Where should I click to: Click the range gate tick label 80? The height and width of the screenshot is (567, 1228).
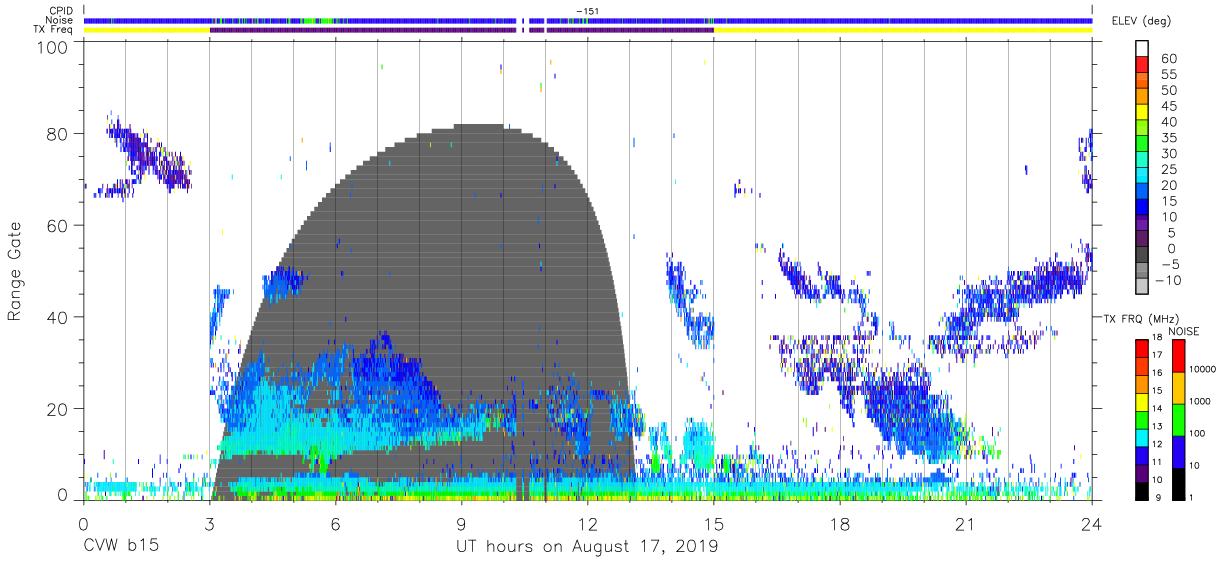pyautogui.click(x=58, y=134)
